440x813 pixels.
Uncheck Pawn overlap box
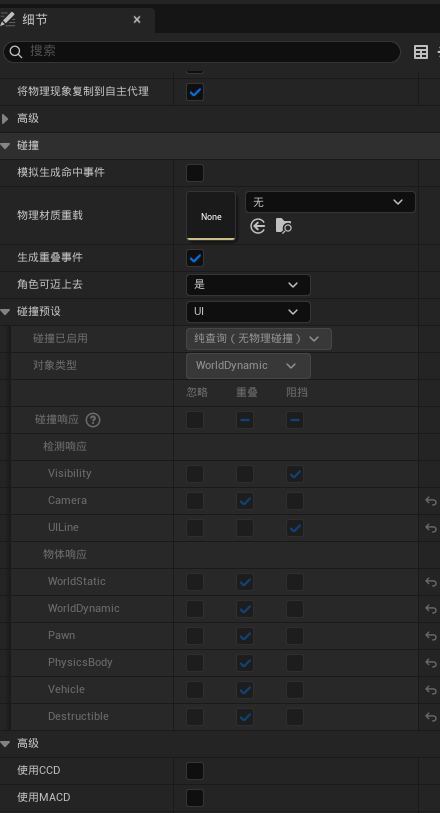click(x=245, y=636)
